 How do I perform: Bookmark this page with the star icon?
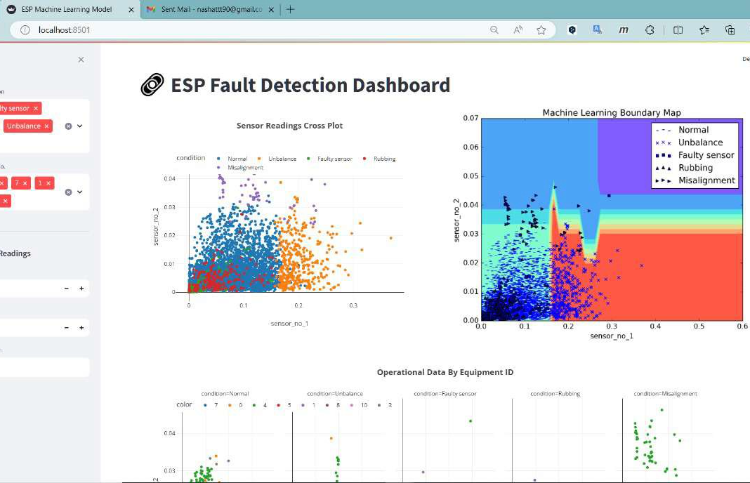pyautogui.click(x=541, y=30)
